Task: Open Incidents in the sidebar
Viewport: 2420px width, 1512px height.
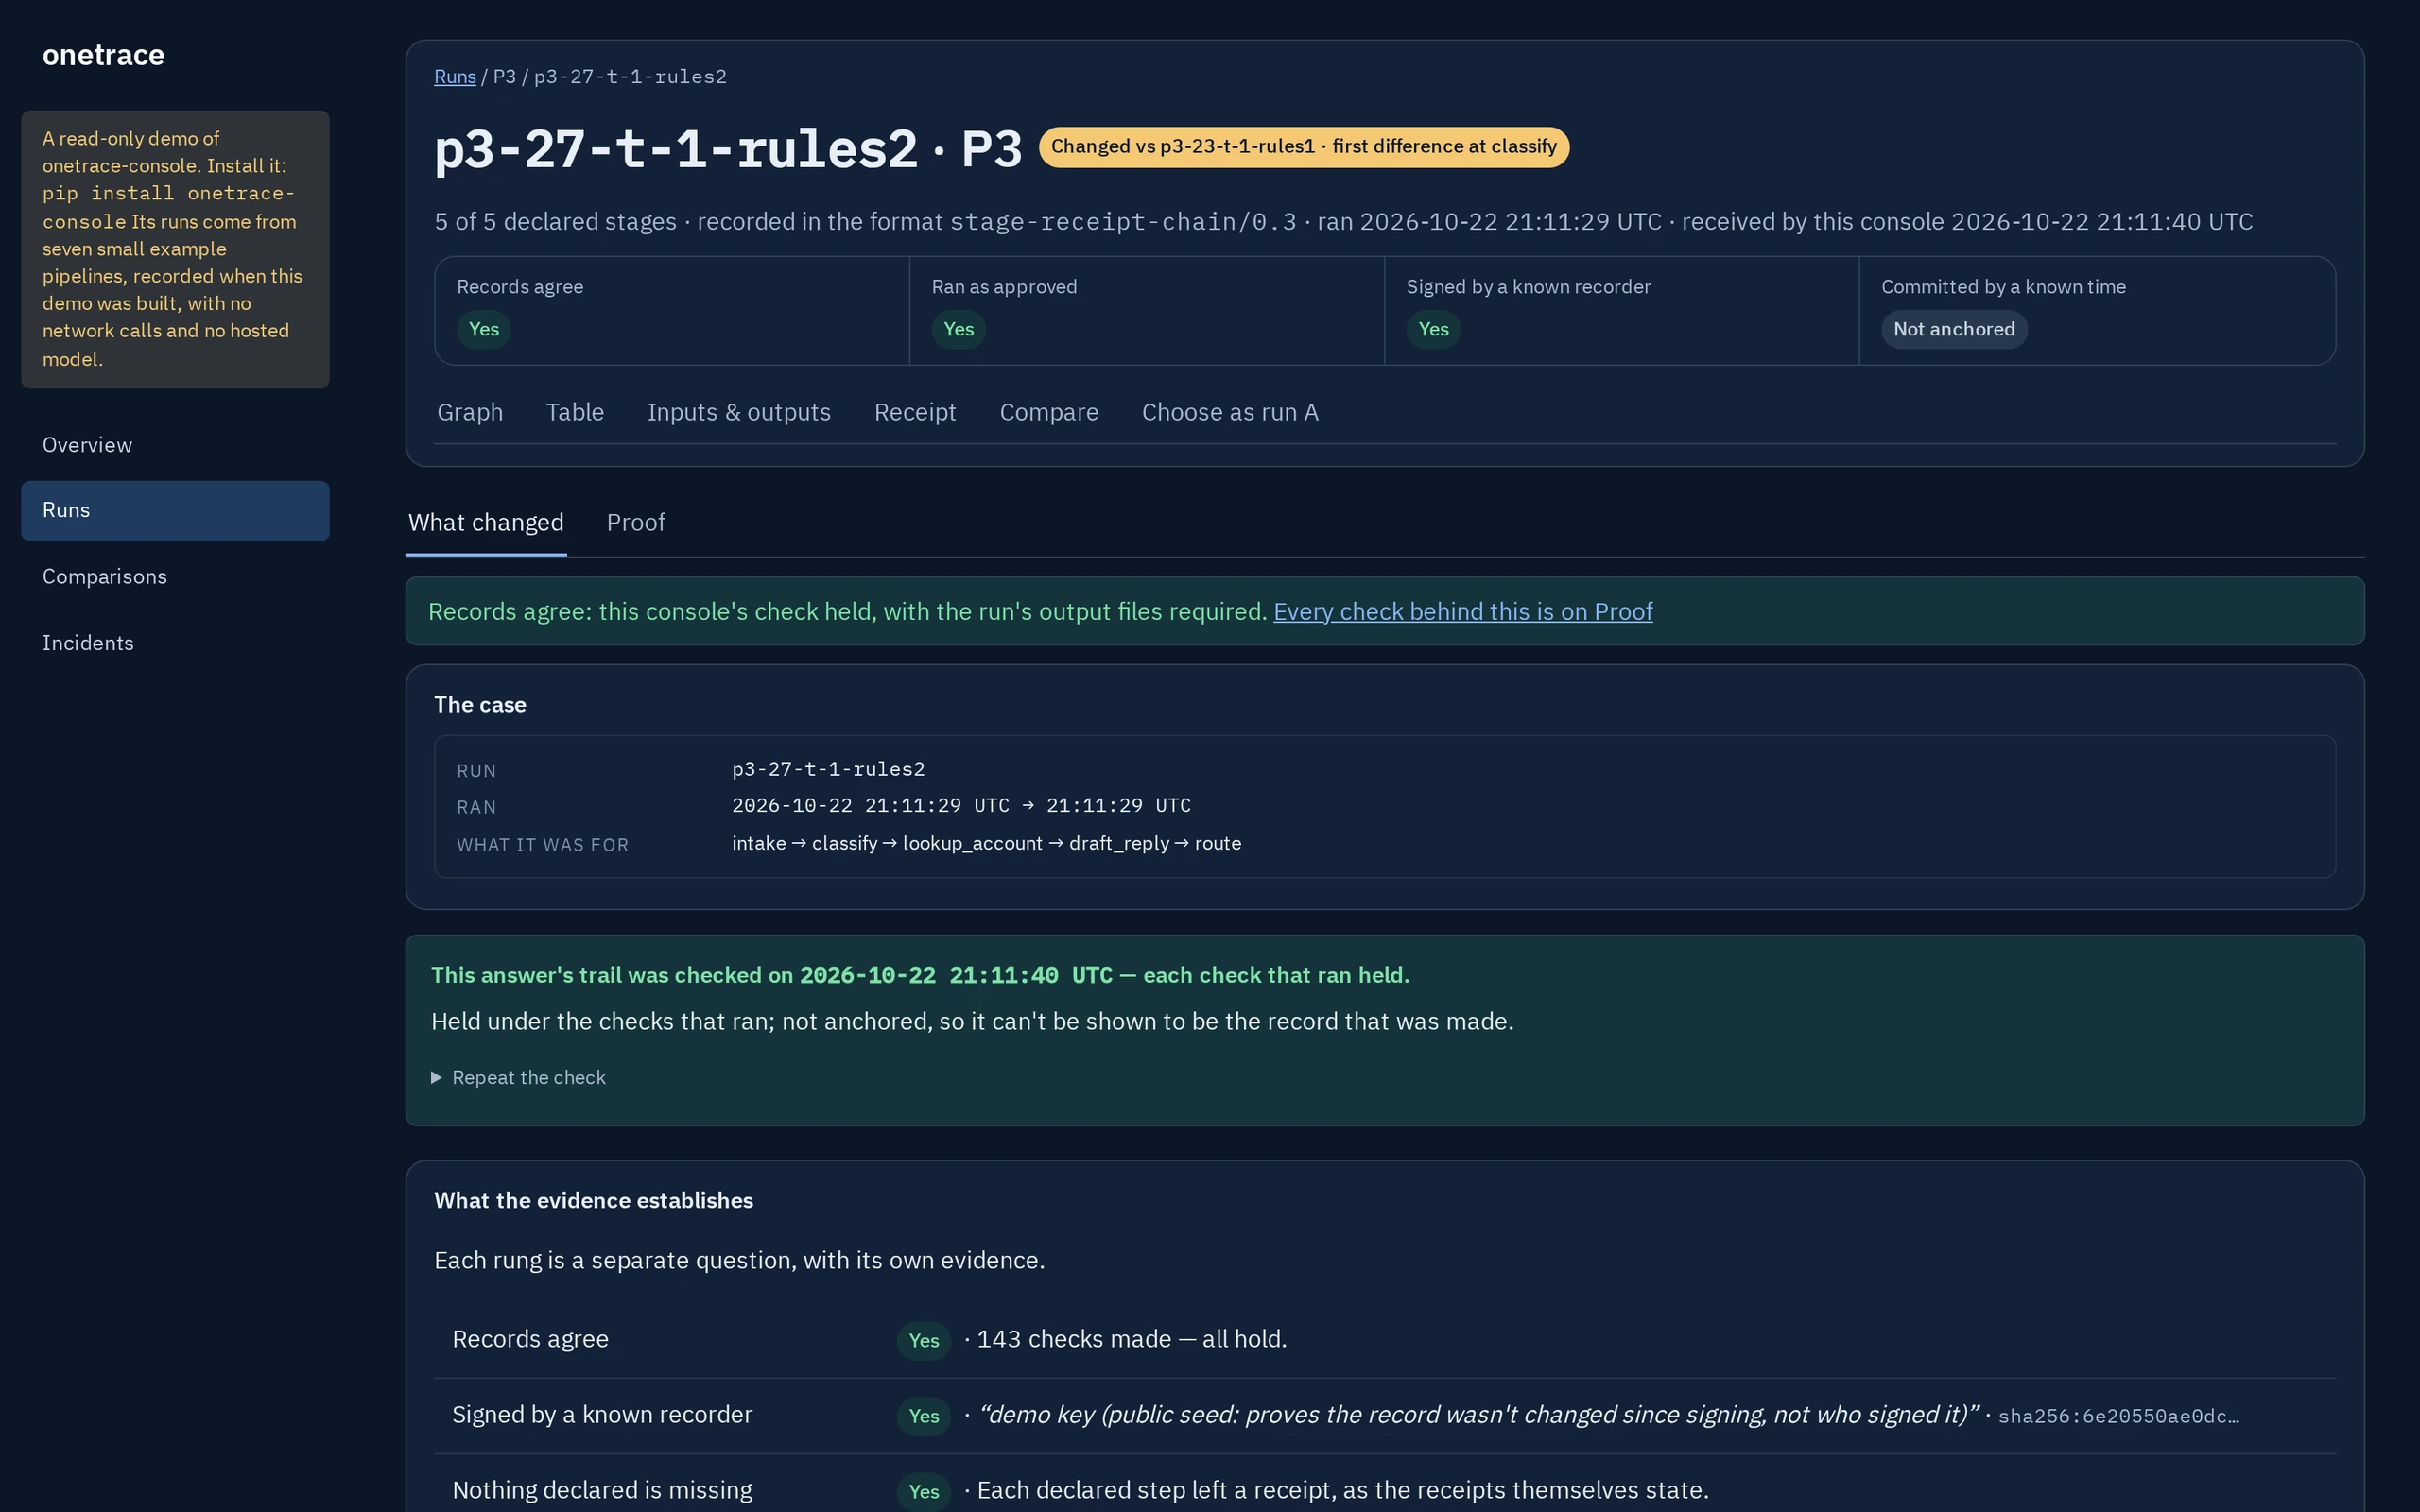Action: coord(175,643)
